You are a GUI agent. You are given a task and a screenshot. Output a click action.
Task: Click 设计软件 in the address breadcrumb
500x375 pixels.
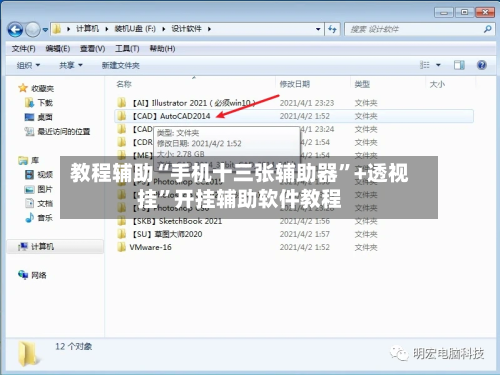186,29
